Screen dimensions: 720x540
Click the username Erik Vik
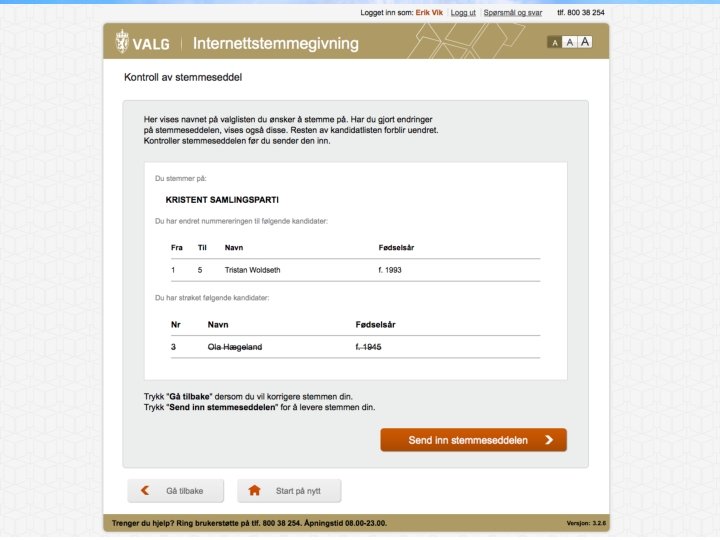tap(429, 13)
